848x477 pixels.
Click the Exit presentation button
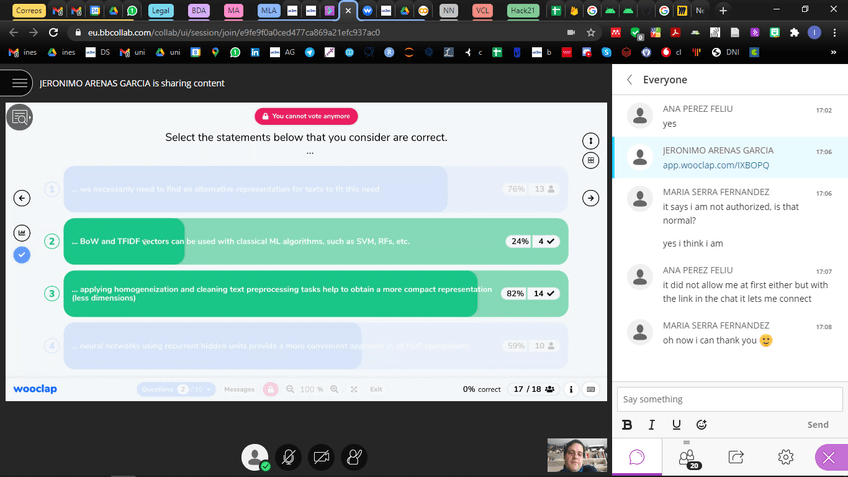376,389
